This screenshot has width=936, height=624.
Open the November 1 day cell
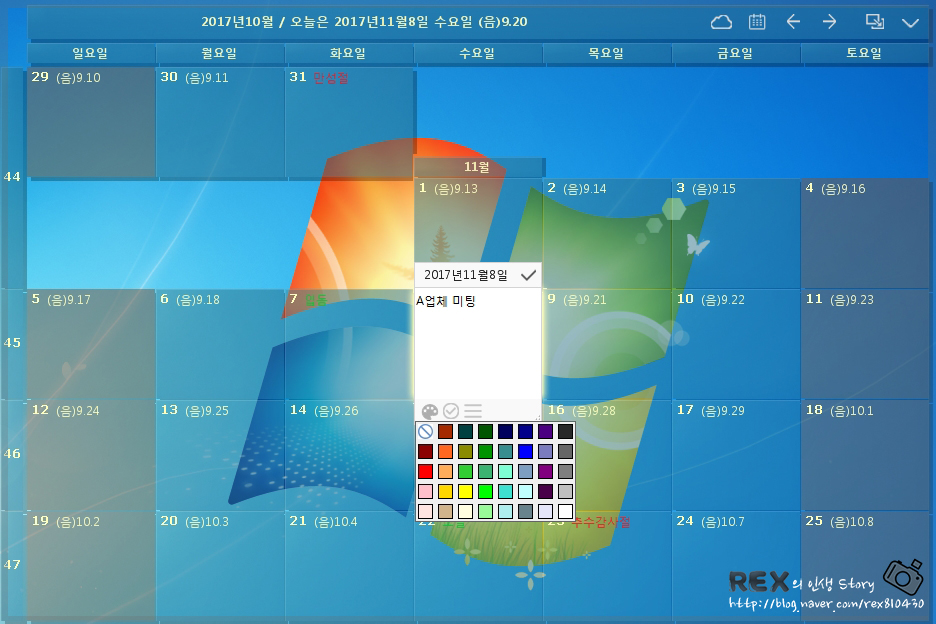pyautogui.click(x=478, y=221)
